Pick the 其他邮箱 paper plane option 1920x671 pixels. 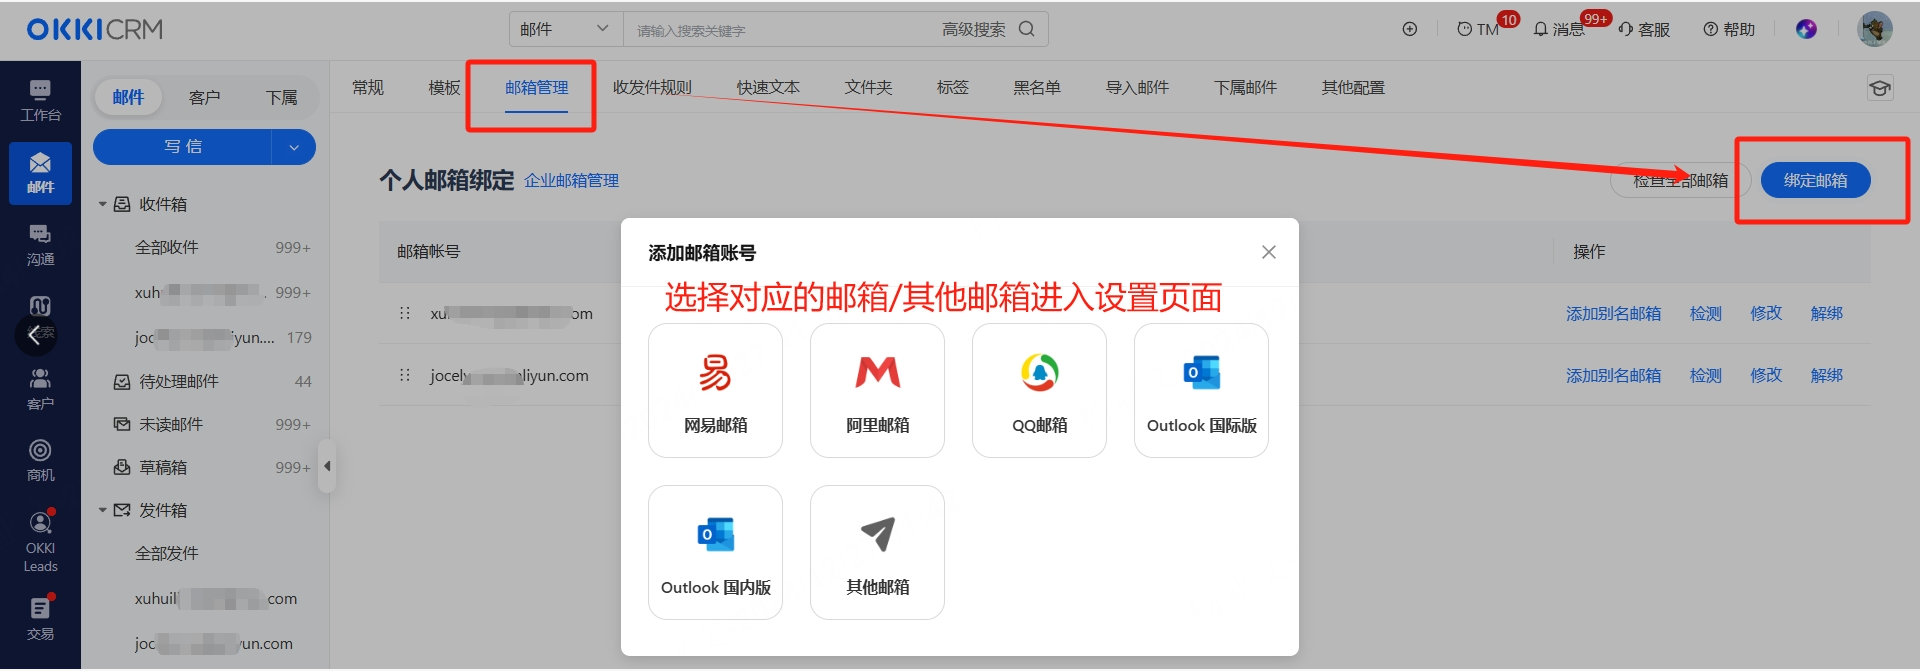(x=877, y=552)
